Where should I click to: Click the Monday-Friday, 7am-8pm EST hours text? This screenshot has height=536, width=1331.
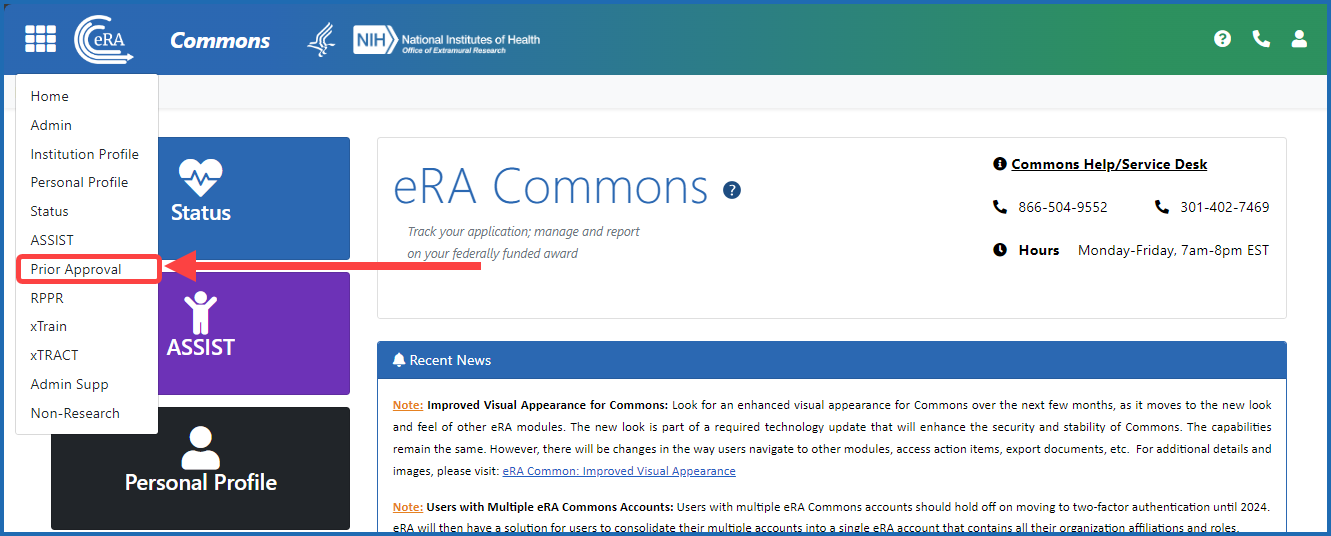[1173, 250]
